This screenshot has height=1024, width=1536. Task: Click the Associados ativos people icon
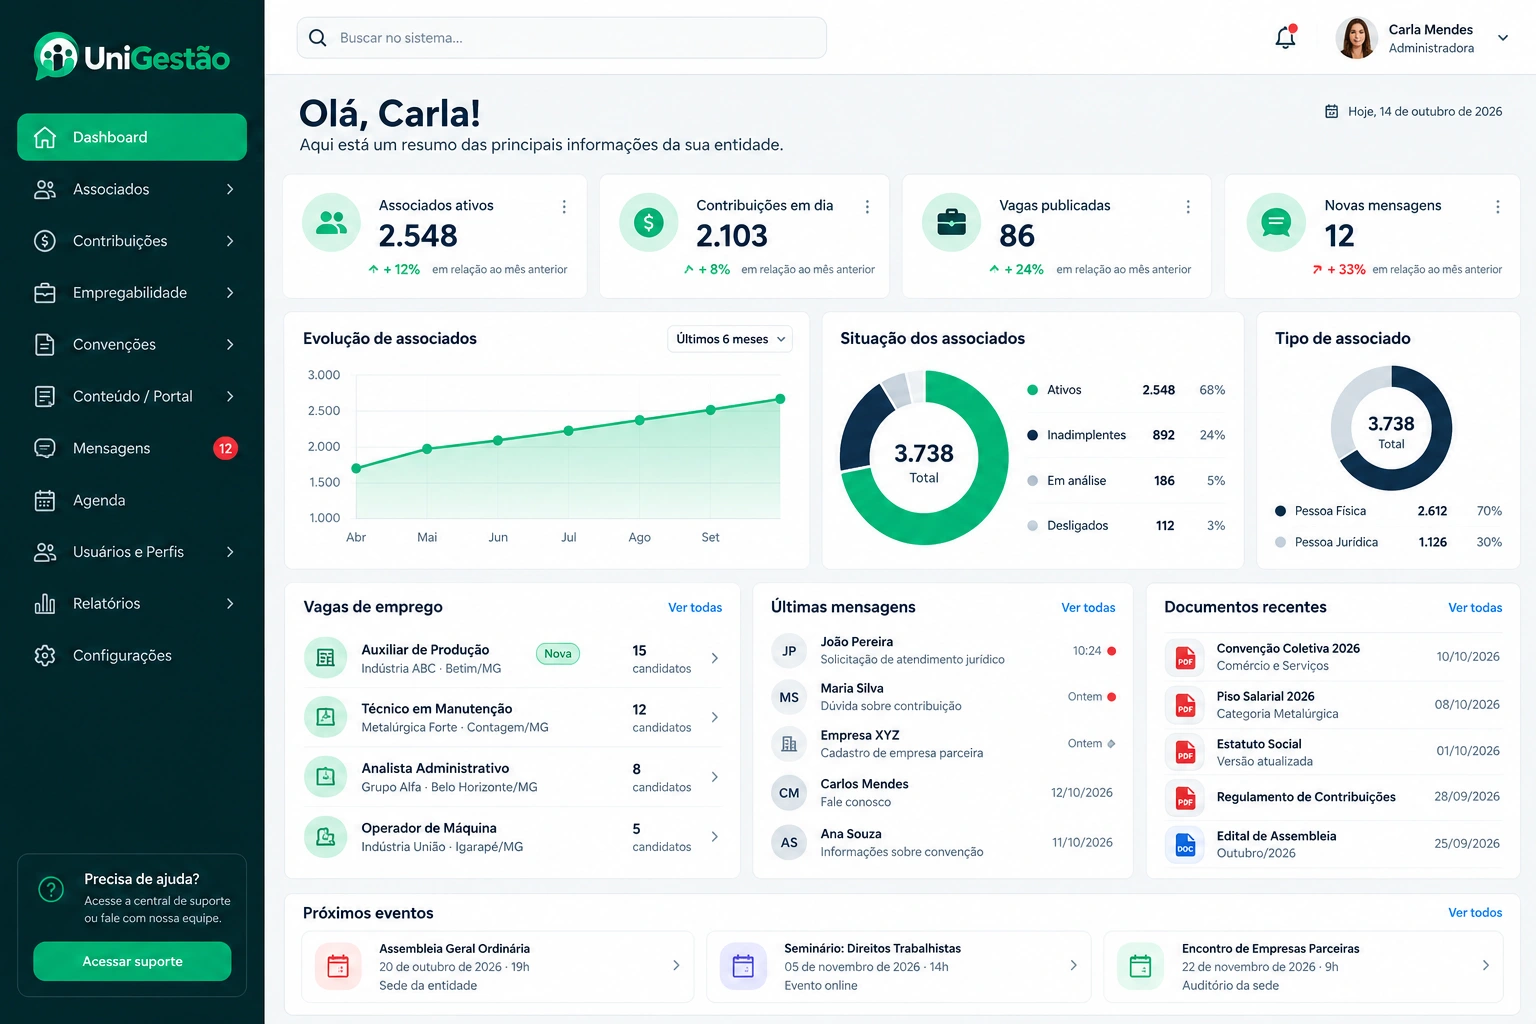point(331,222)
